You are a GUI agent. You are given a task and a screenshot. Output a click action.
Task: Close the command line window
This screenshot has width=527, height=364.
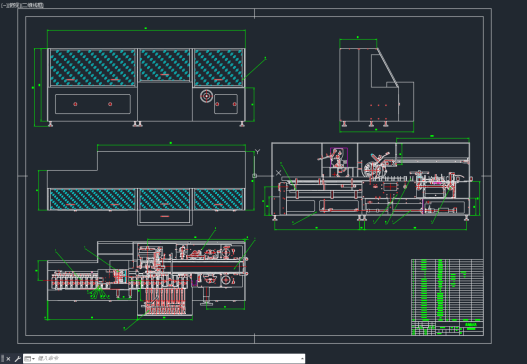pos(8,359)
